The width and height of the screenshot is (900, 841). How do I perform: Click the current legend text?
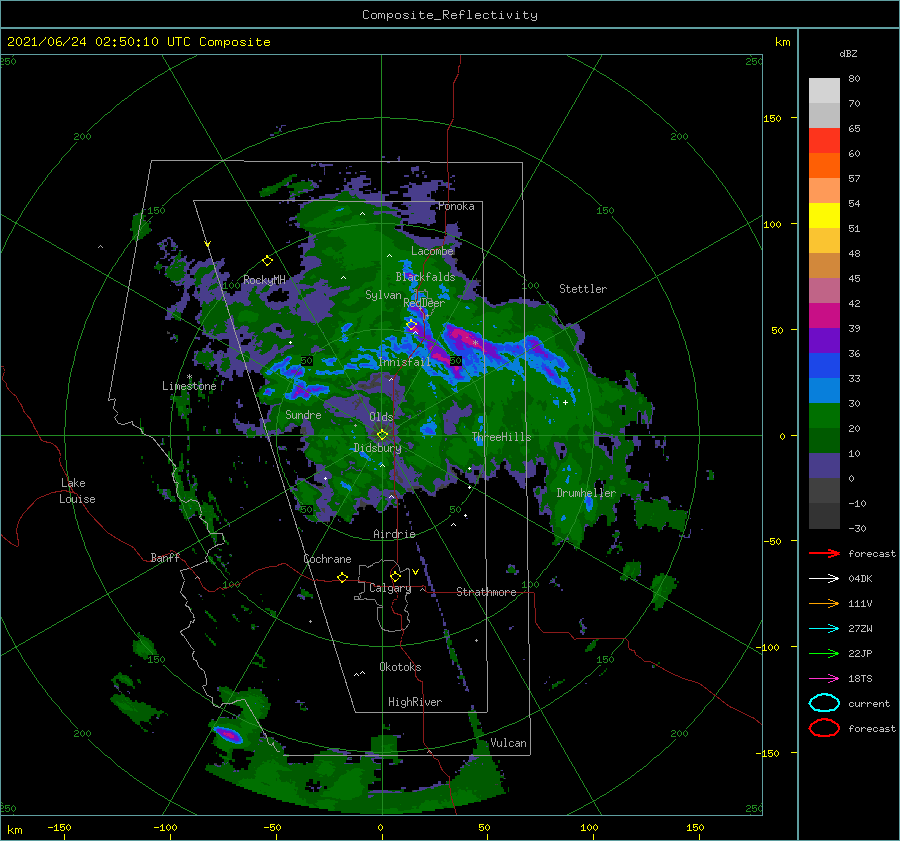[x=869, y=703]
